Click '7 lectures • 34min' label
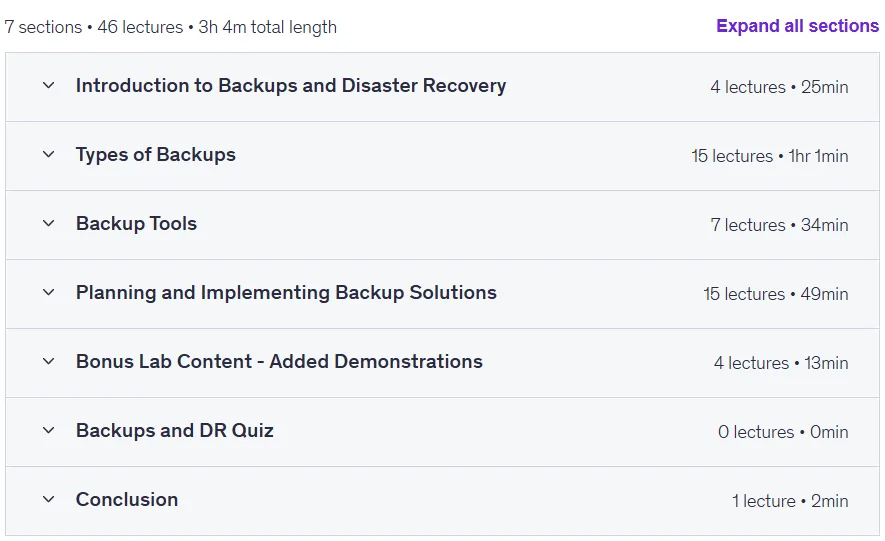The image size is (885, 541). 779,225
